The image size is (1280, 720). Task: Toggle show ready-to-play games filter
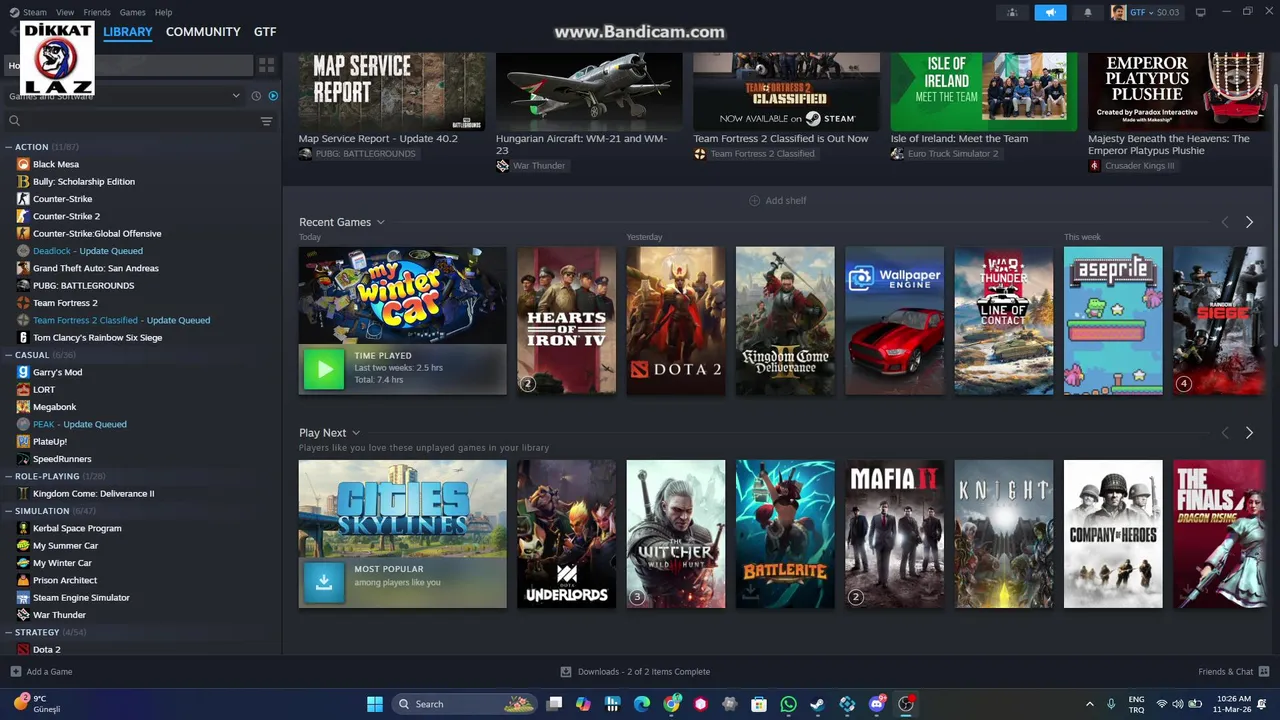click(x=273, y=96)
